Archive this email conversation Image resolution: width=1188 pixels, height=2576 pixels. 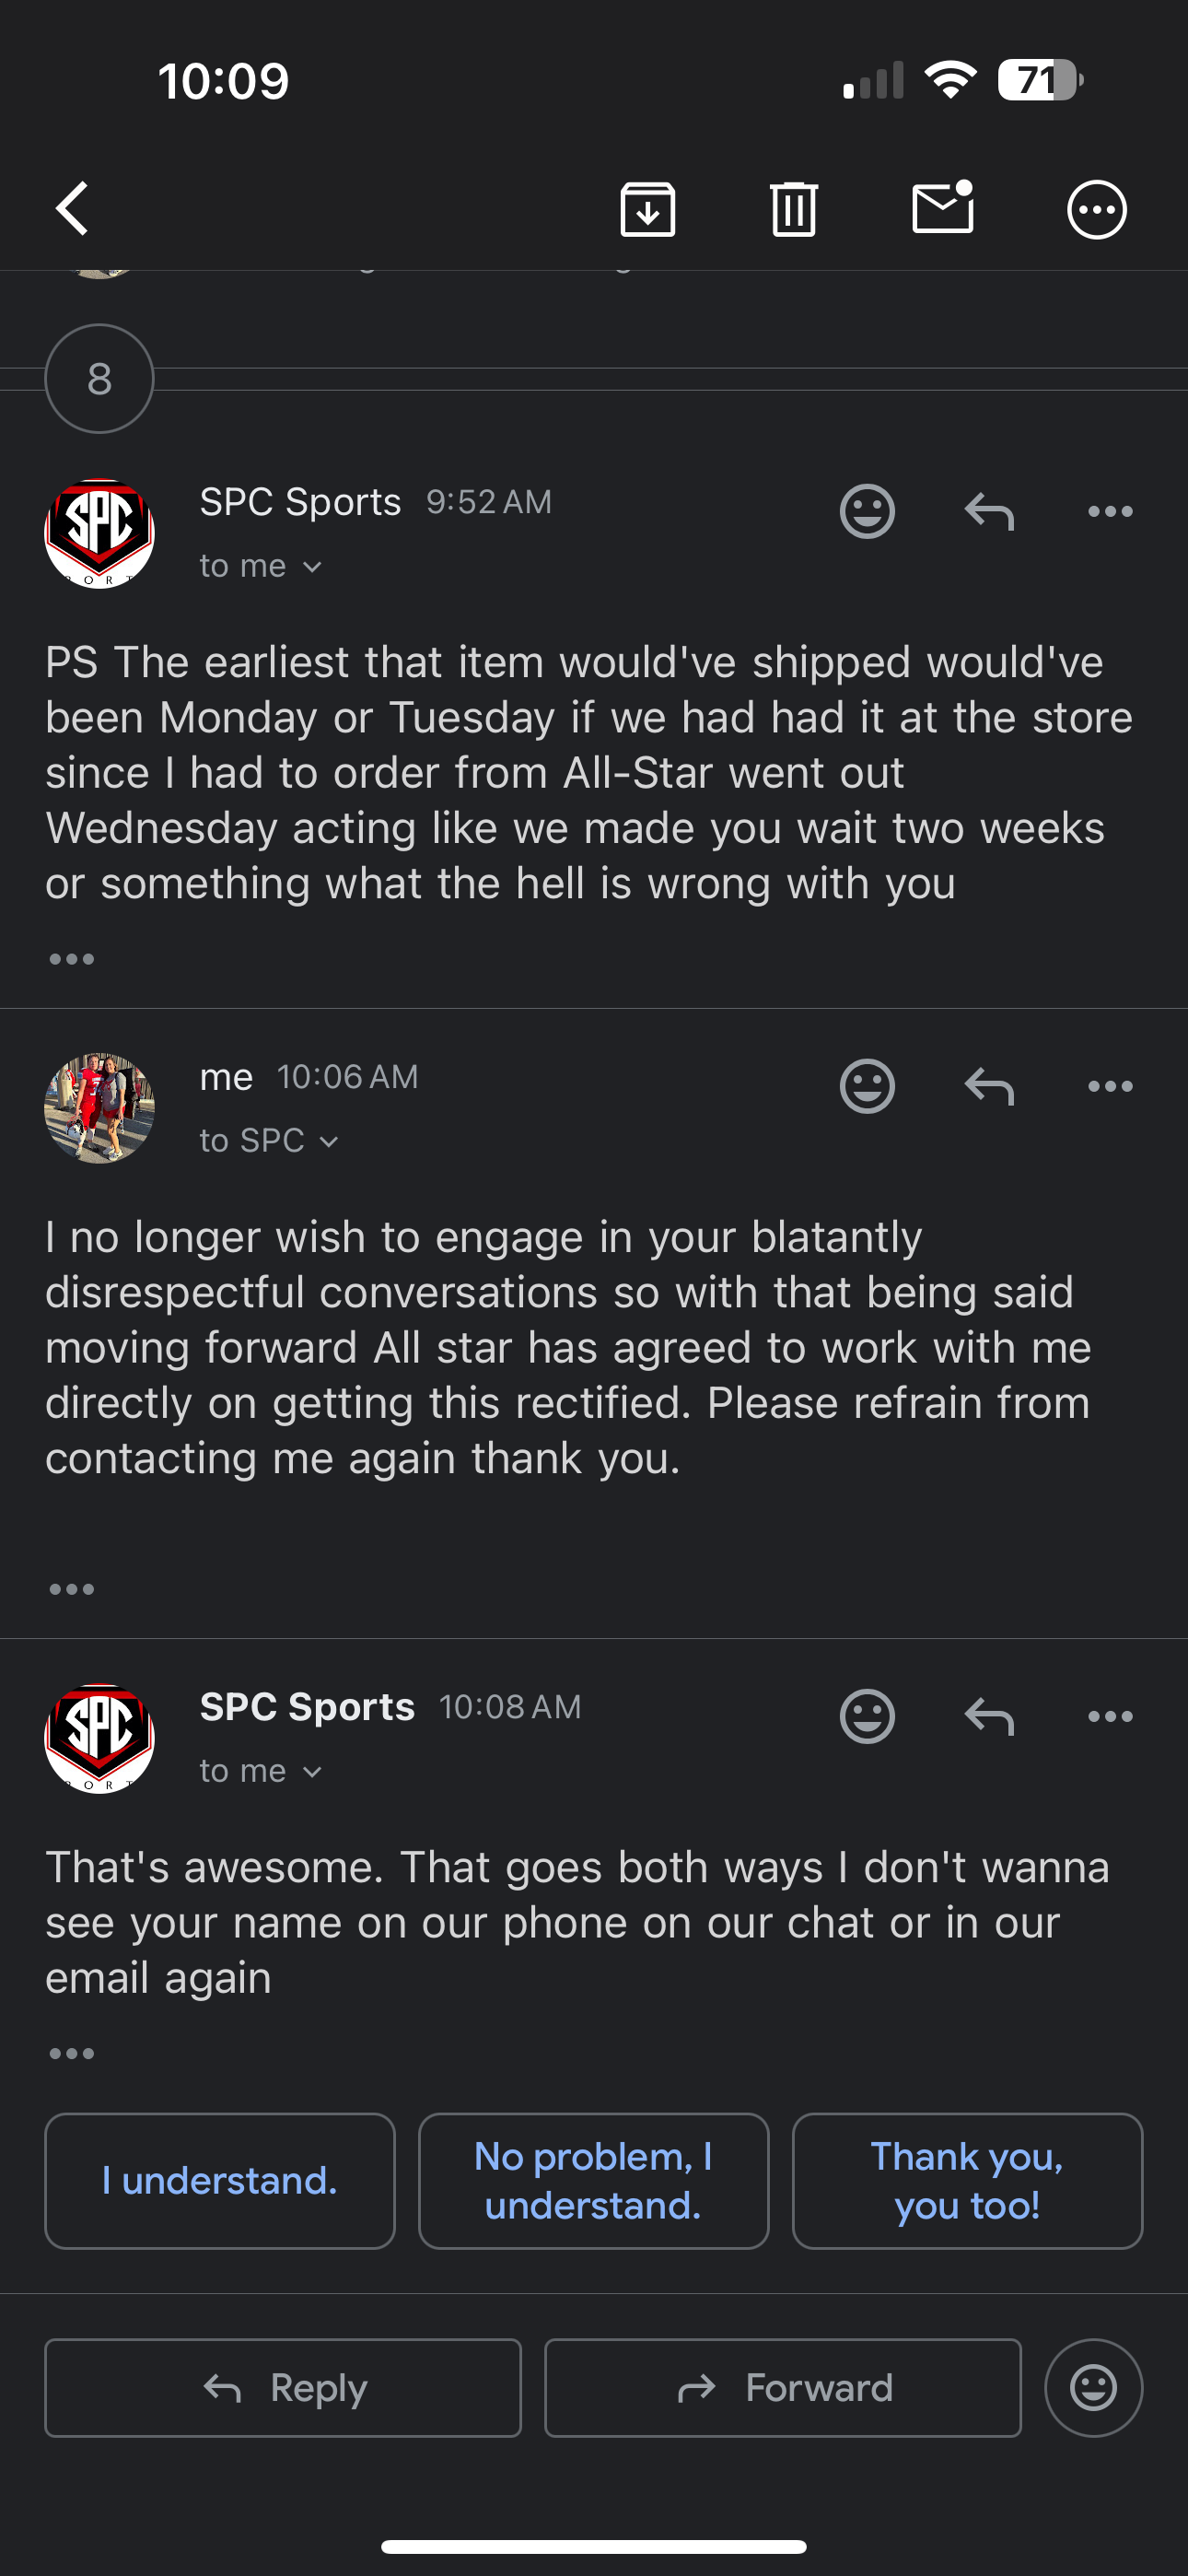[x=647, y=209]
